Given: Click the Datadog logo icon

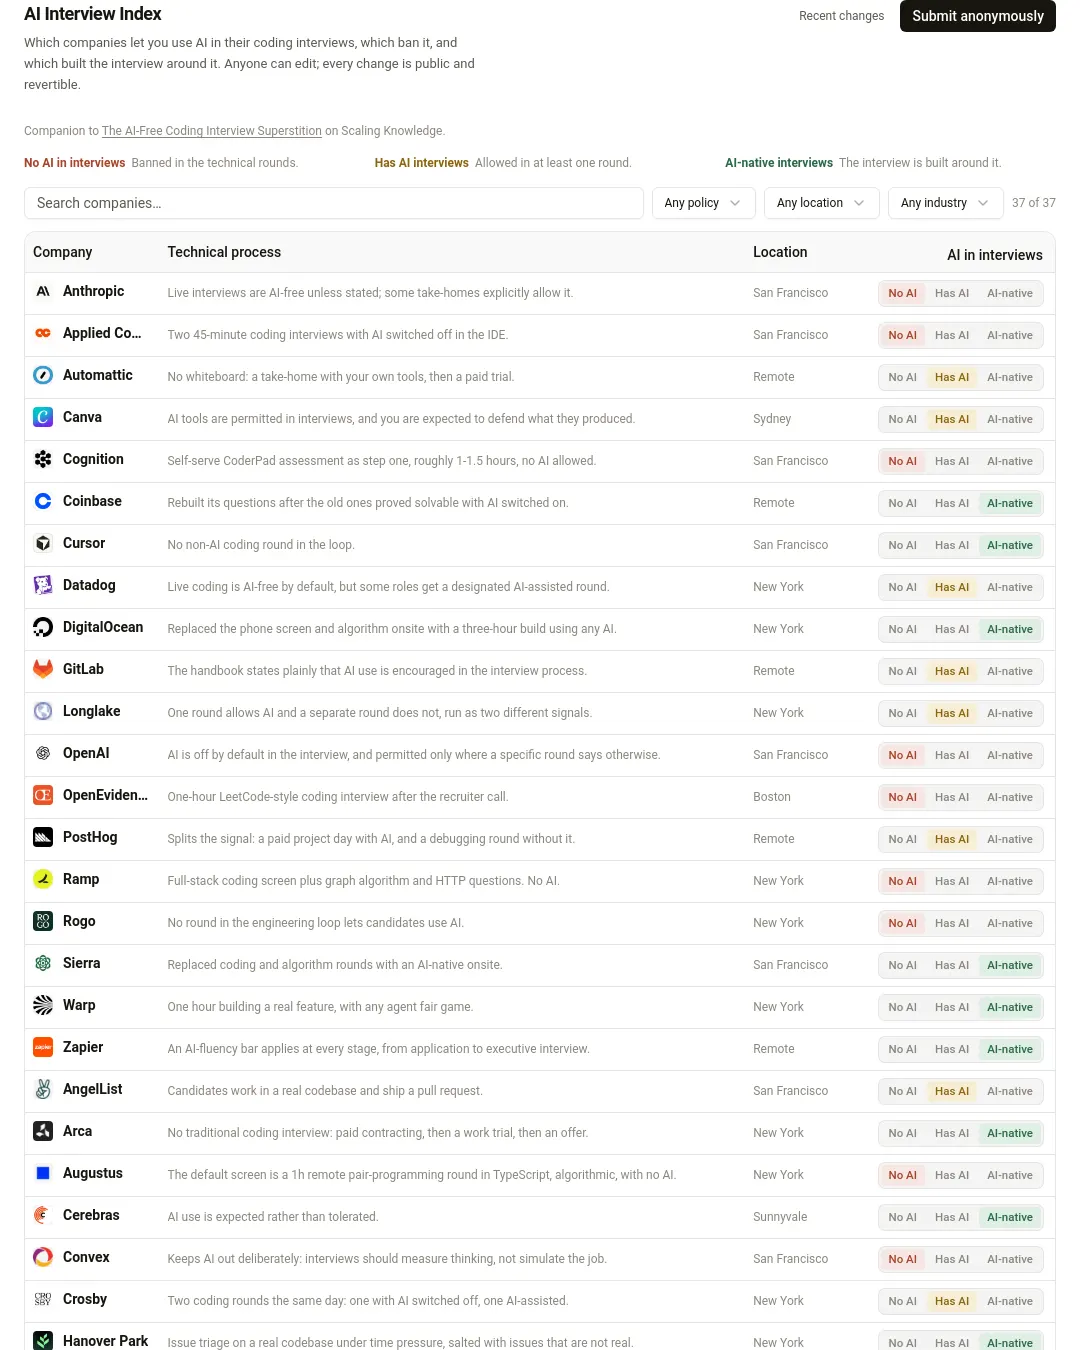Looking at the screenshot, I should pos(43,585).
